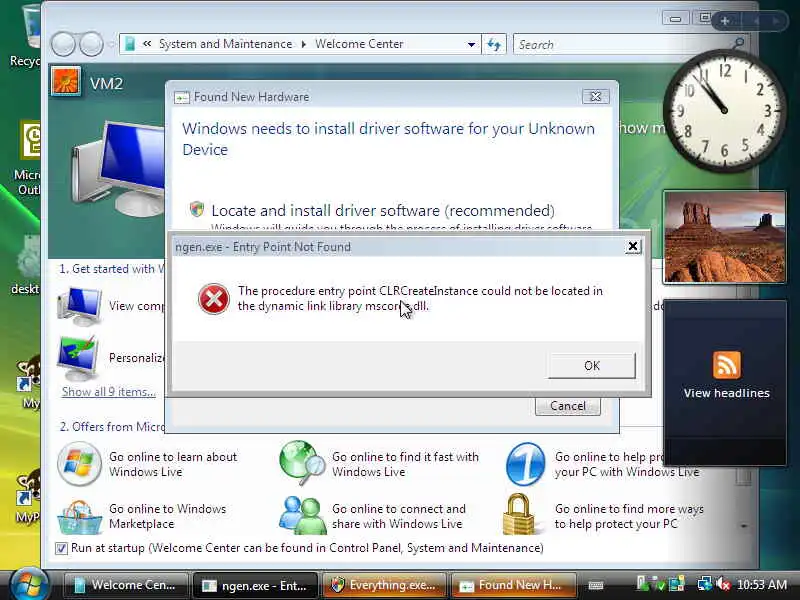This screenshot has height=600, width=800.
Task: Click the VM2 user picture
Action: (65, 81)
